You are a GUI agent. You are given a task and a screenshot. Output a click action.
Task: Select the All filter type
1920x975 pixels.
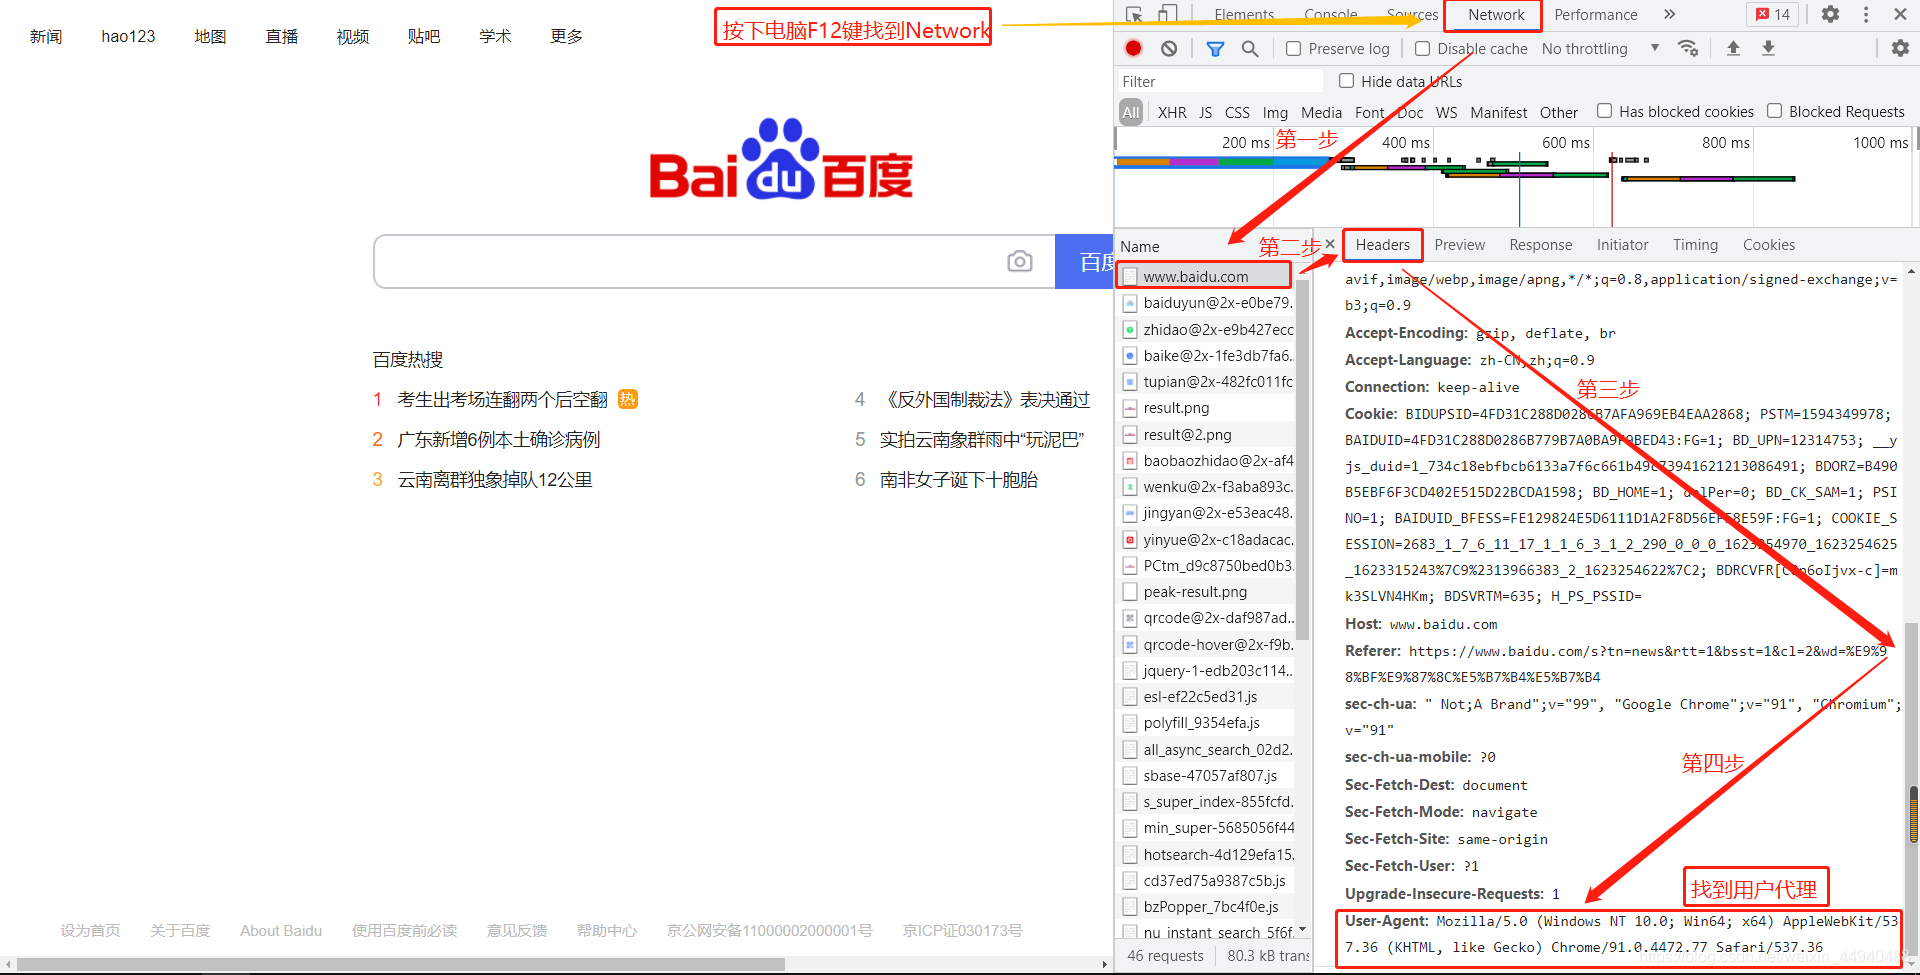pos(1130,112)
